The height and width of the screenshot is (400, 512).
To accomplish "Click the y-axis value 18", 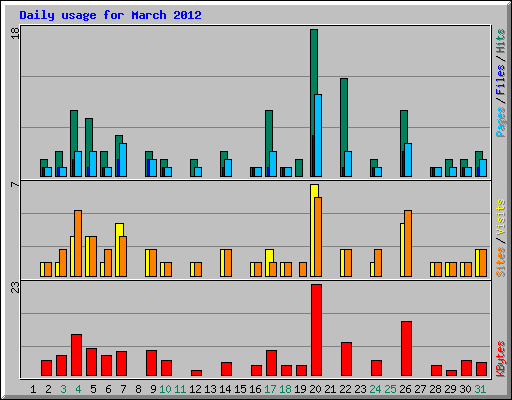I will click(15, 33).
